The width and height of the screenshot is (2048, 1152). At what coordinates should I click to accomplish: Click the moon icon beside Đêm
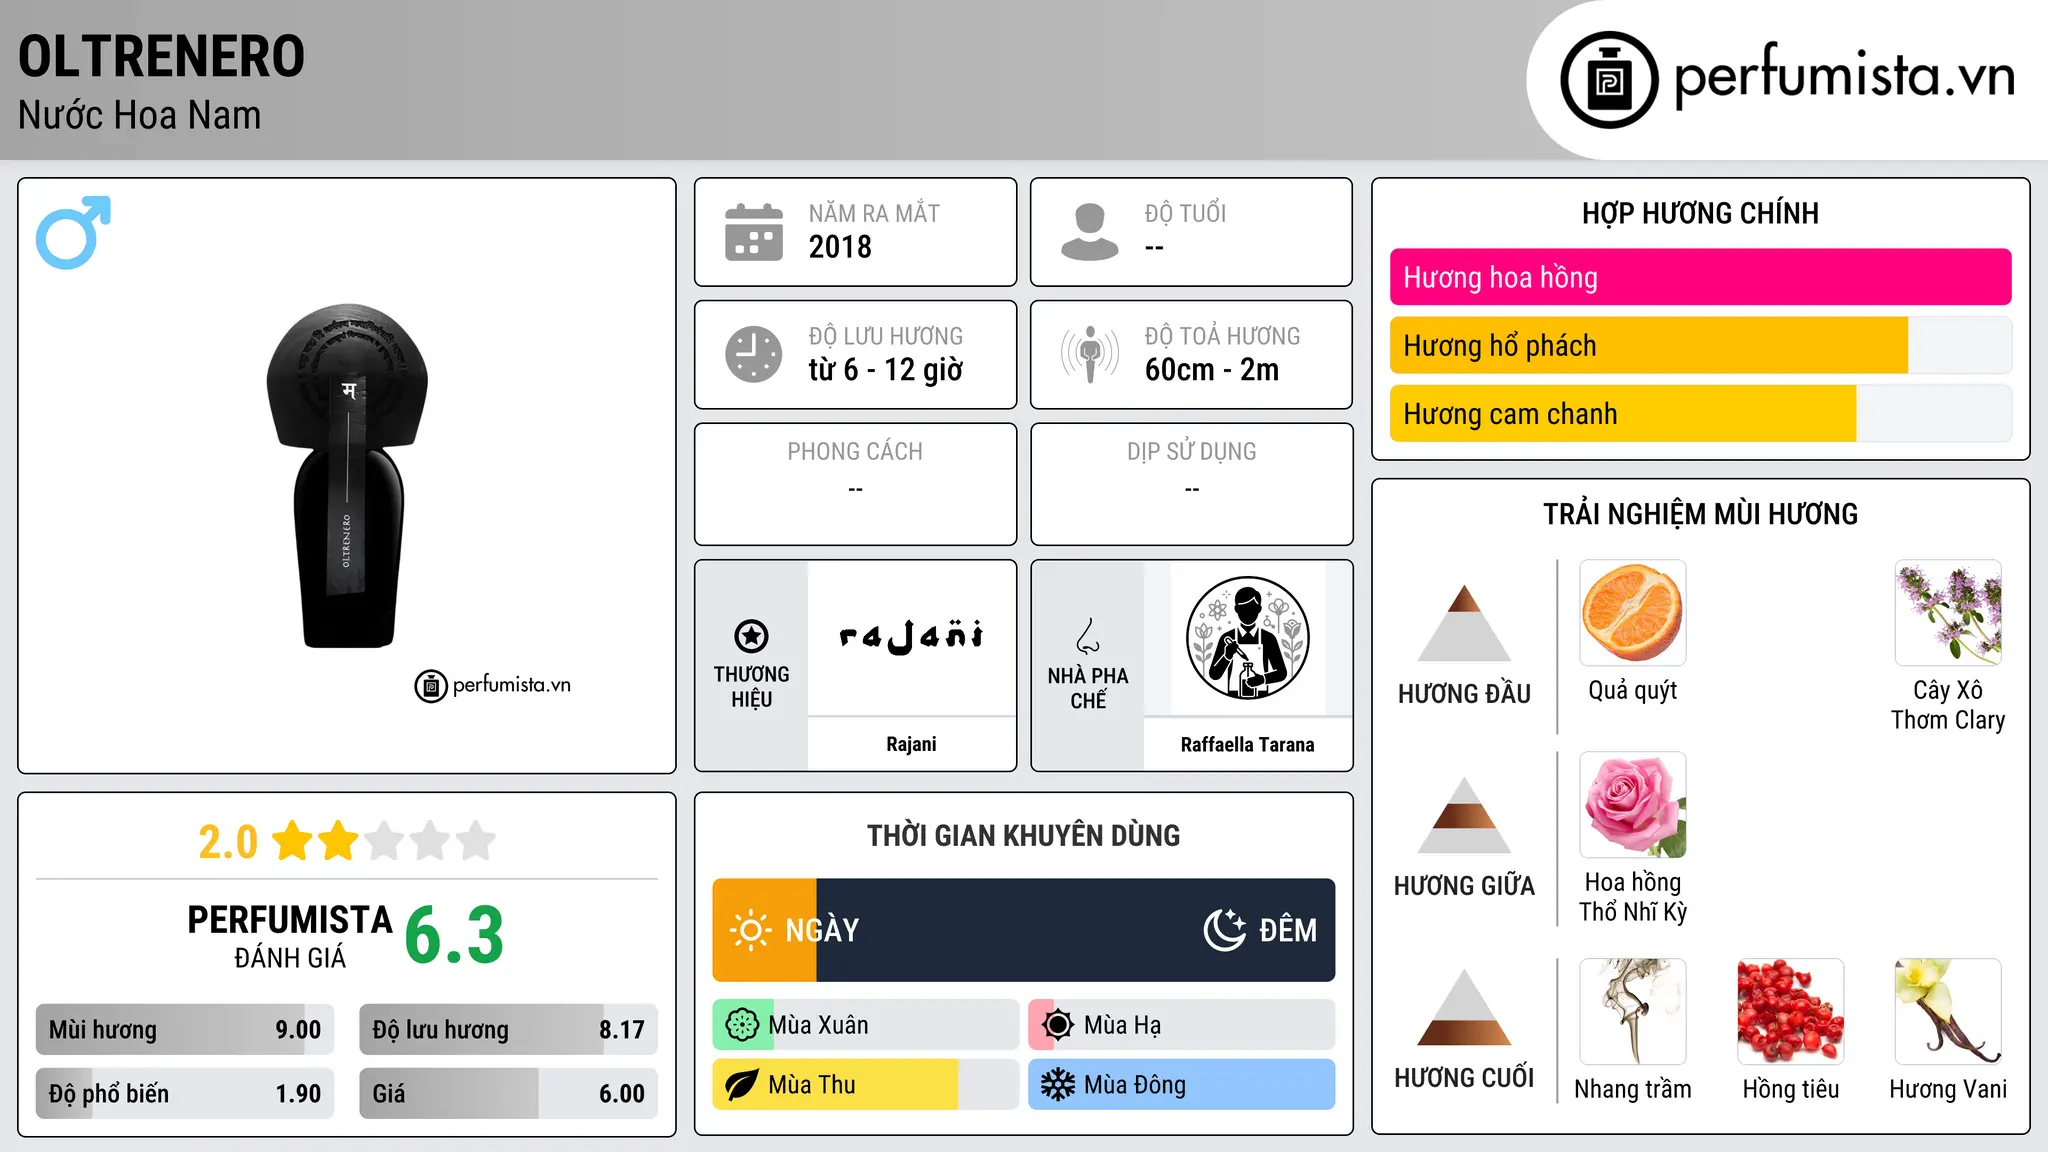pos(1224,930)
